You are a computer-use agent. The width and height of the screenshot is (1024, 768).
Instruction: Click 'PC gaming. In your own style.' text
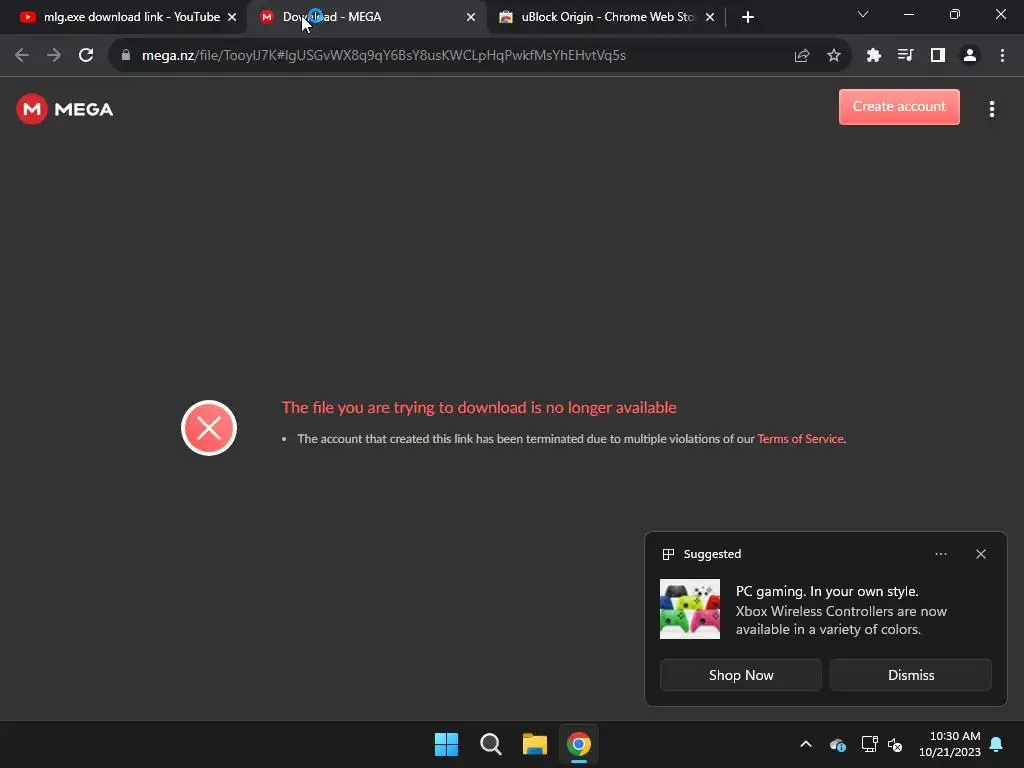[827, 591]
